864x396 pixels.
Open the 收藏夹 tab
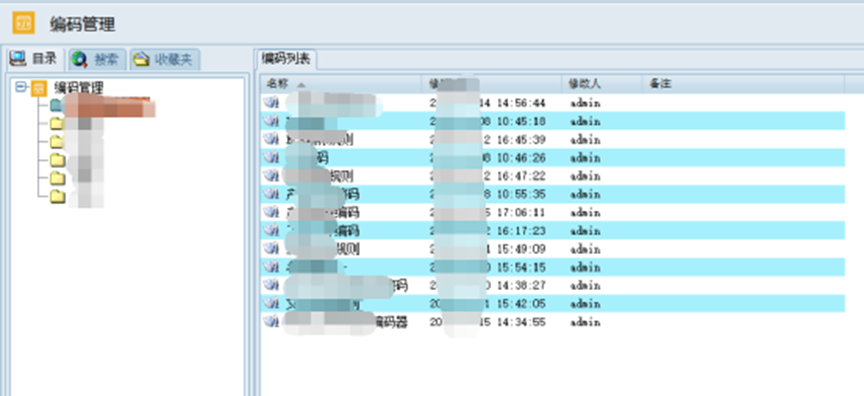pos(165,59)
